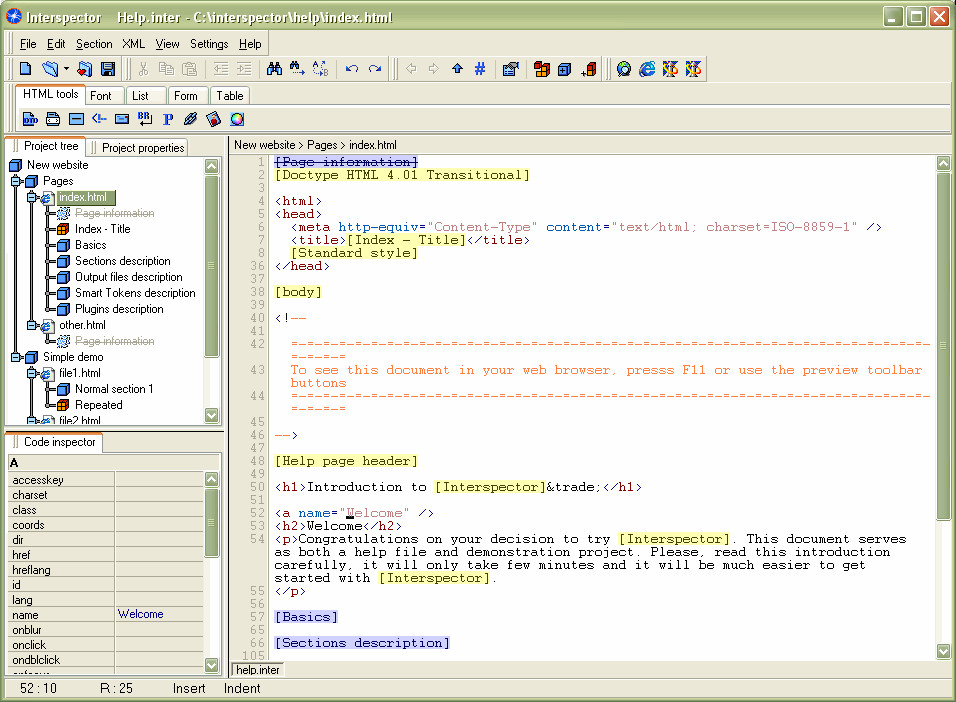Image resolution: width=956 pixels, height=702 pixels.
Task: Click the name attribute value Welcome
Action: coord(160,614)
